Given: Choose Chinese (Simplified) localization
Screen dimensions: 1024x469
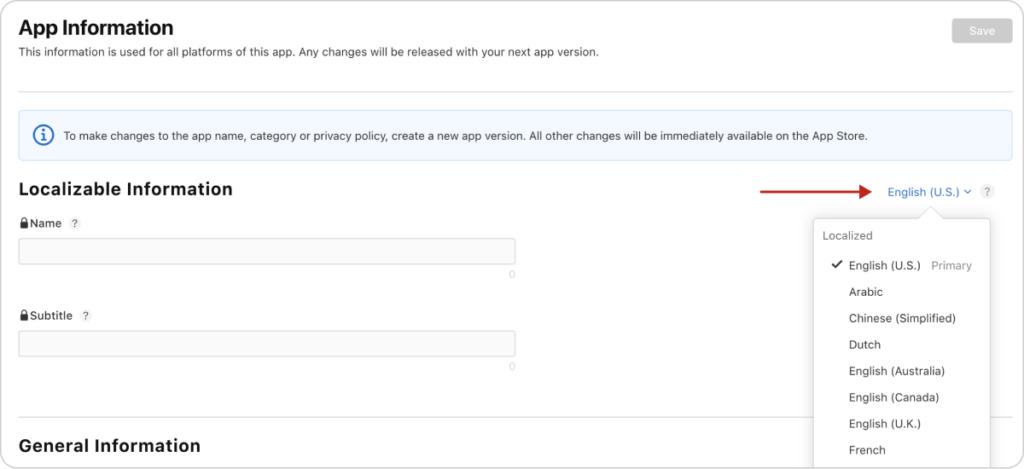Looking at the screenshot, I should point(902,318).
